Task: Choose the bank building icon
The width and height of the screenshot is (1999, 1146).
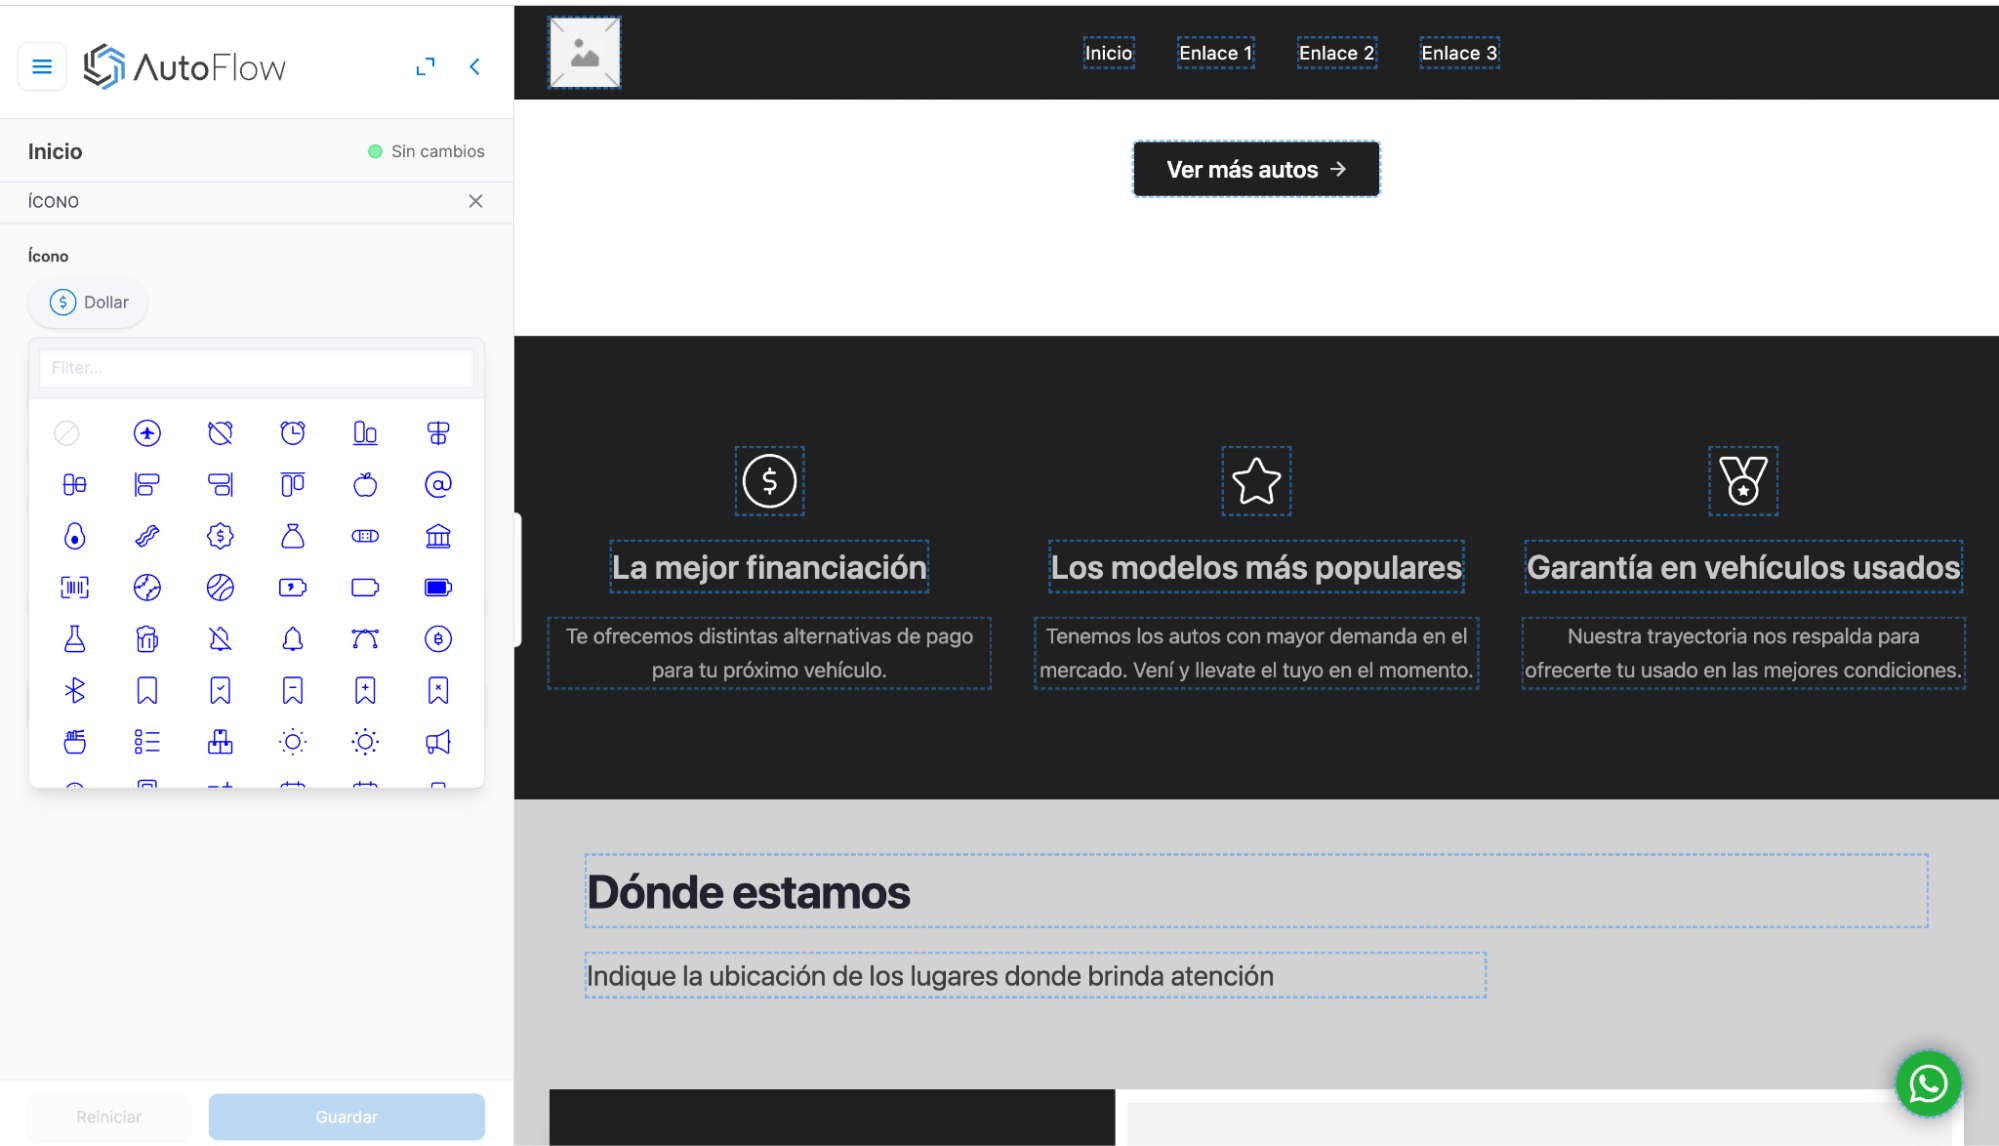Action: point(438,536)
